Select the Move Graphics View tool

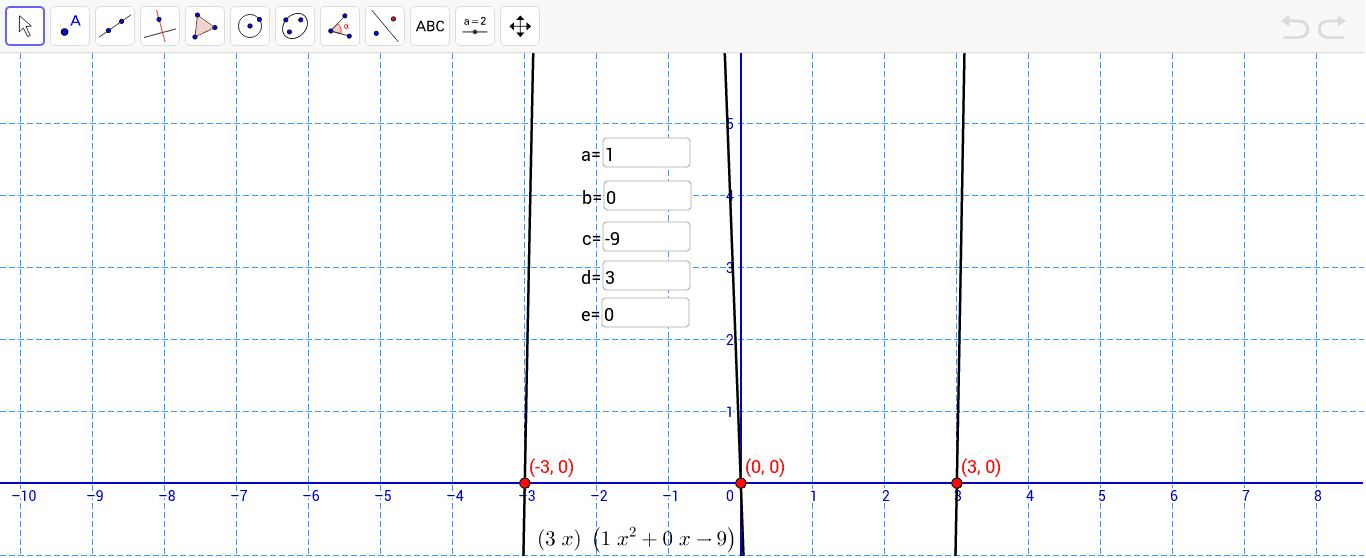520,26
